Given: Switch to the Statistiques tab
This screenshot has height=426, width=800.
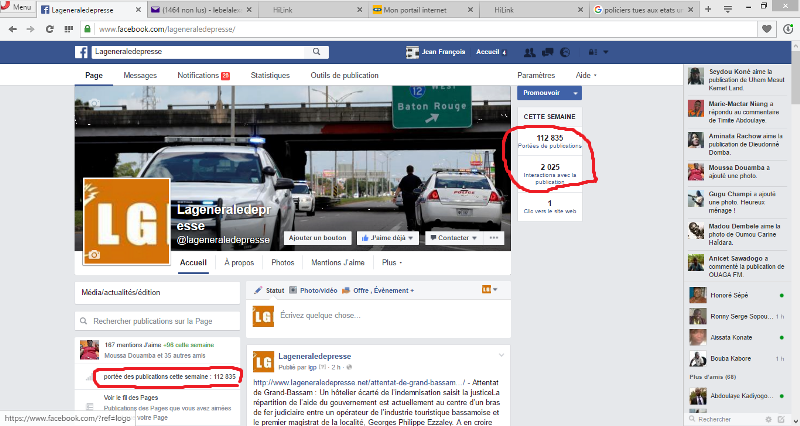Looking at the screenshot, I should click(x=269, y=75).
